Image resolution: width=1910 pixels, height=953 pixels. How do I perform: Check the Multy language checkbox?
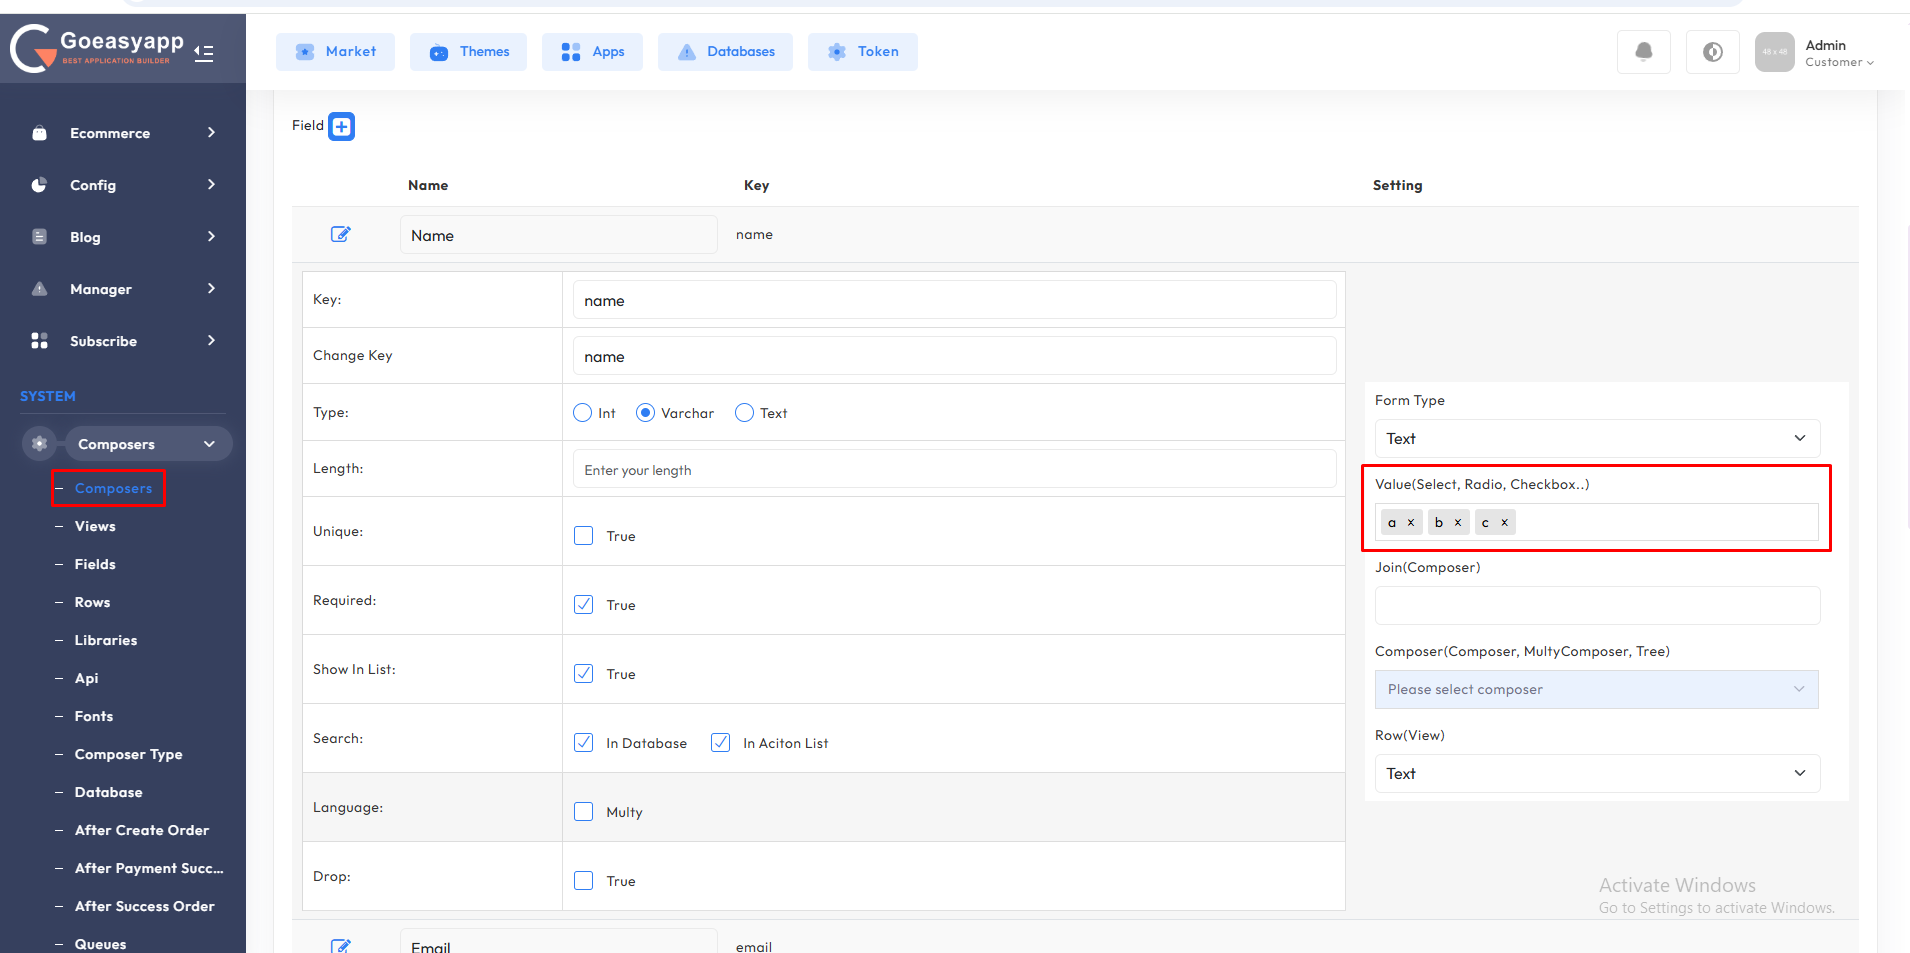click(x=583, y=812)
